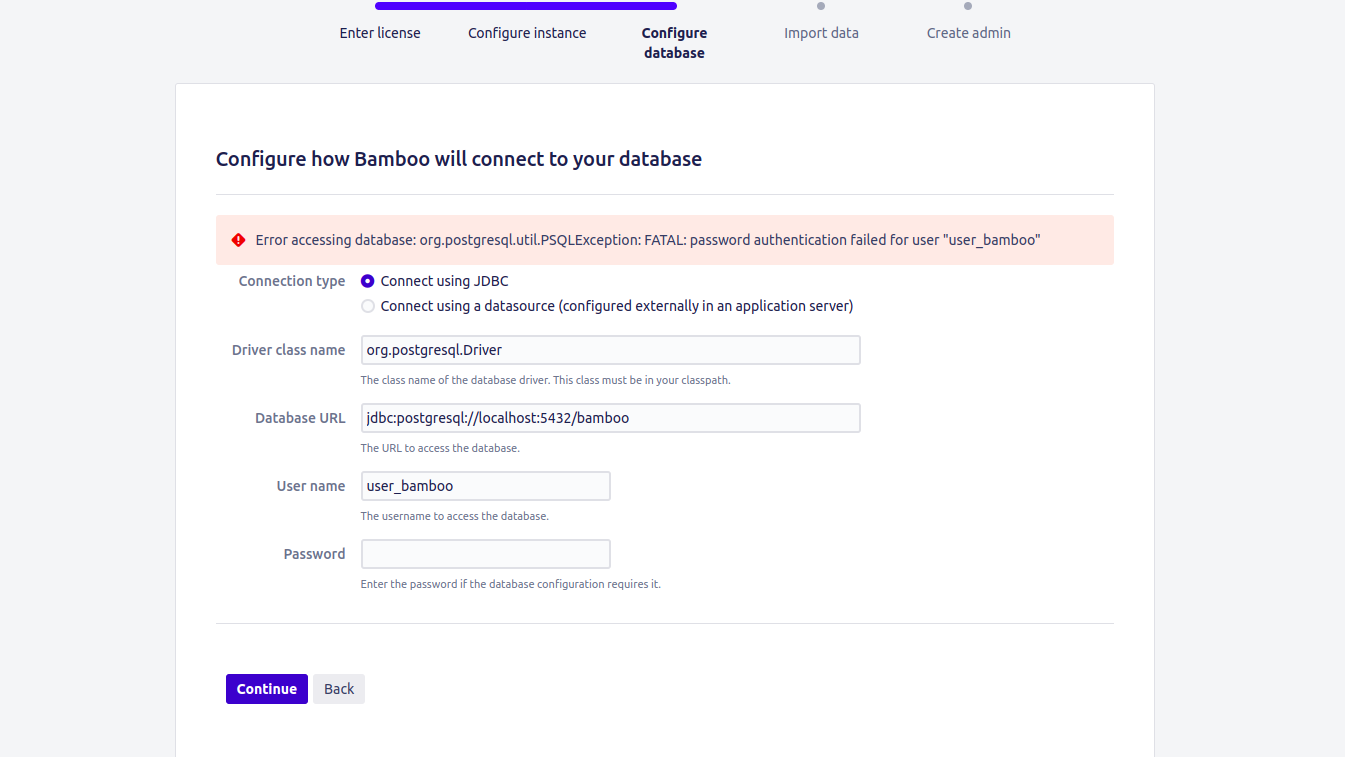Select Connect using a datasource option
Screen dimensions: 1345x757
(368, 306)
